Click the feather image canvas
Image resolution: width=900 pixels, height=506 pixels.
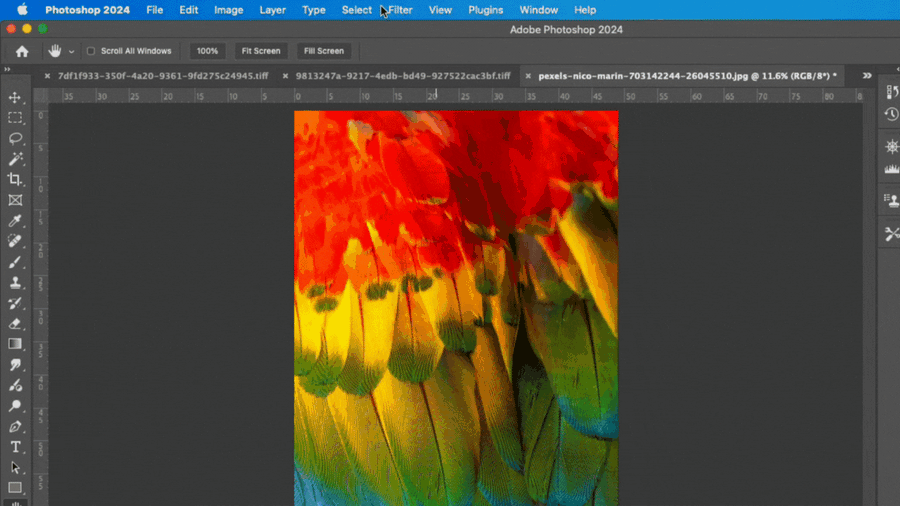click(x=456, y=308)
